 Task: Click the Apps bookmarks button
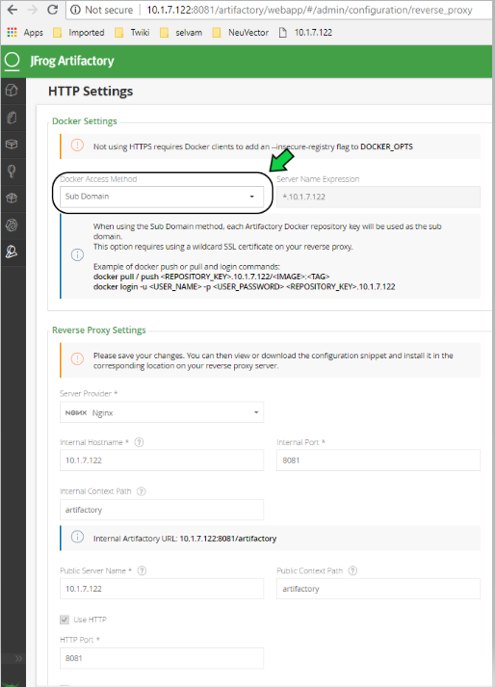[x=25, y=32]
